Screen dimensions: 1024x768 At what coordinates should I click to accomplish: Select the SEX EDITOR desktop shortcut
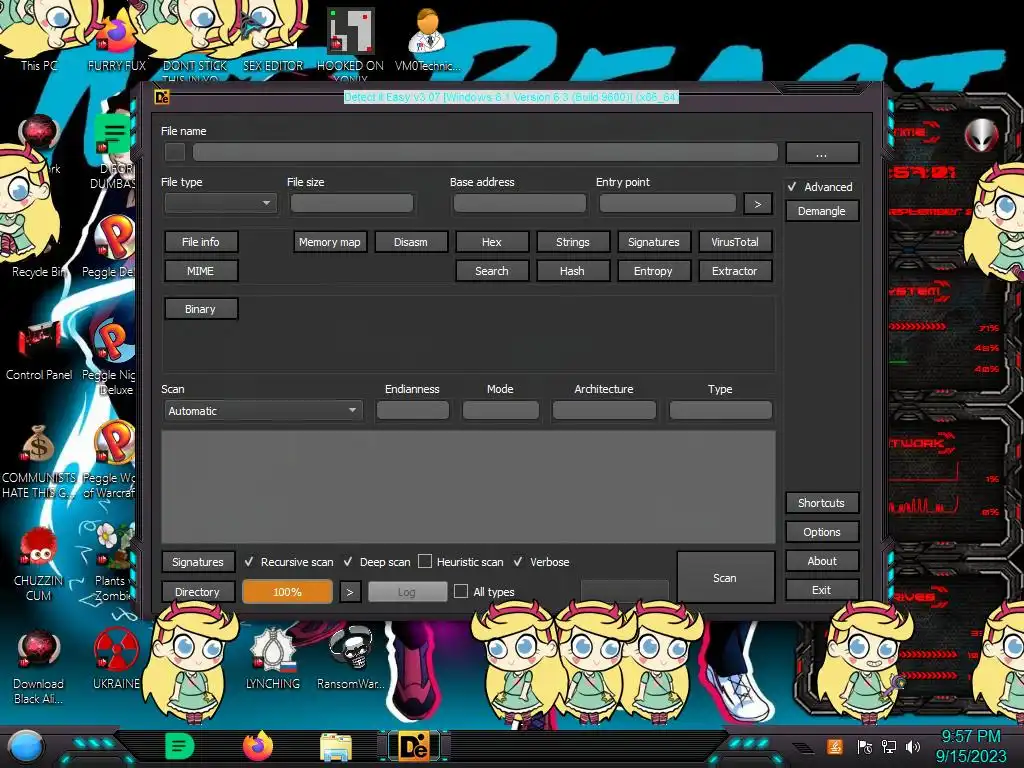tap(272, 39)
